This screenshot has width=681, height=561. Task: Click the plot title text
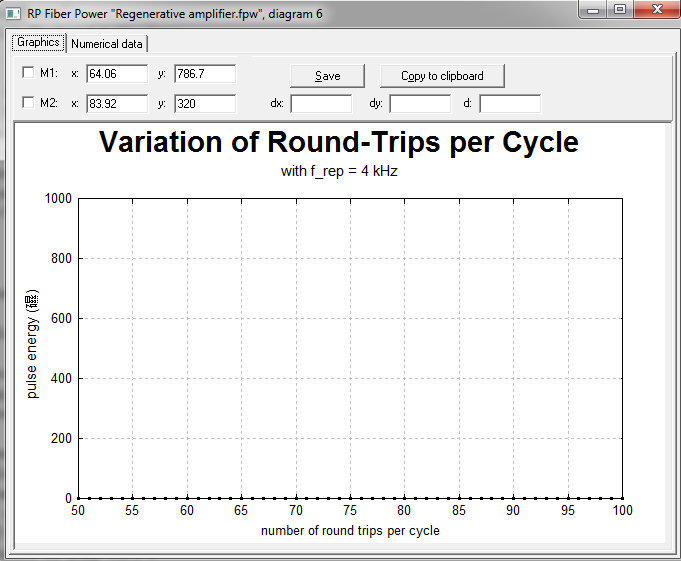pos(339,142)
